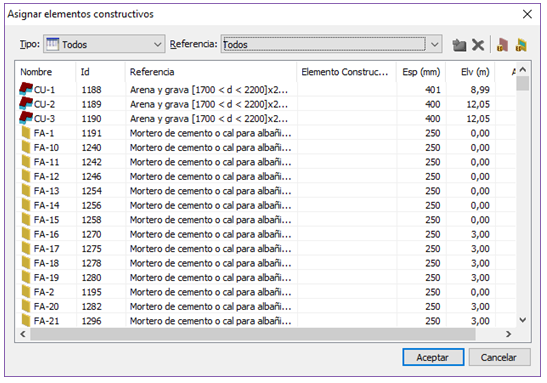This screenshot has width=547, height=383.
Task: Click the Id cell 1256
Action: click(91, 205)
